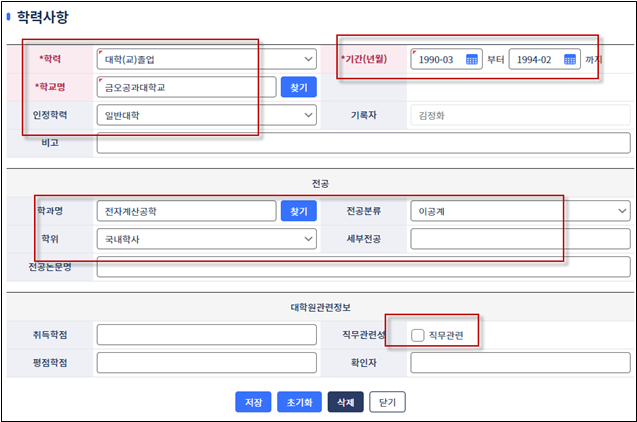Open calendar picker for end date 1994-02

point(570,59)
